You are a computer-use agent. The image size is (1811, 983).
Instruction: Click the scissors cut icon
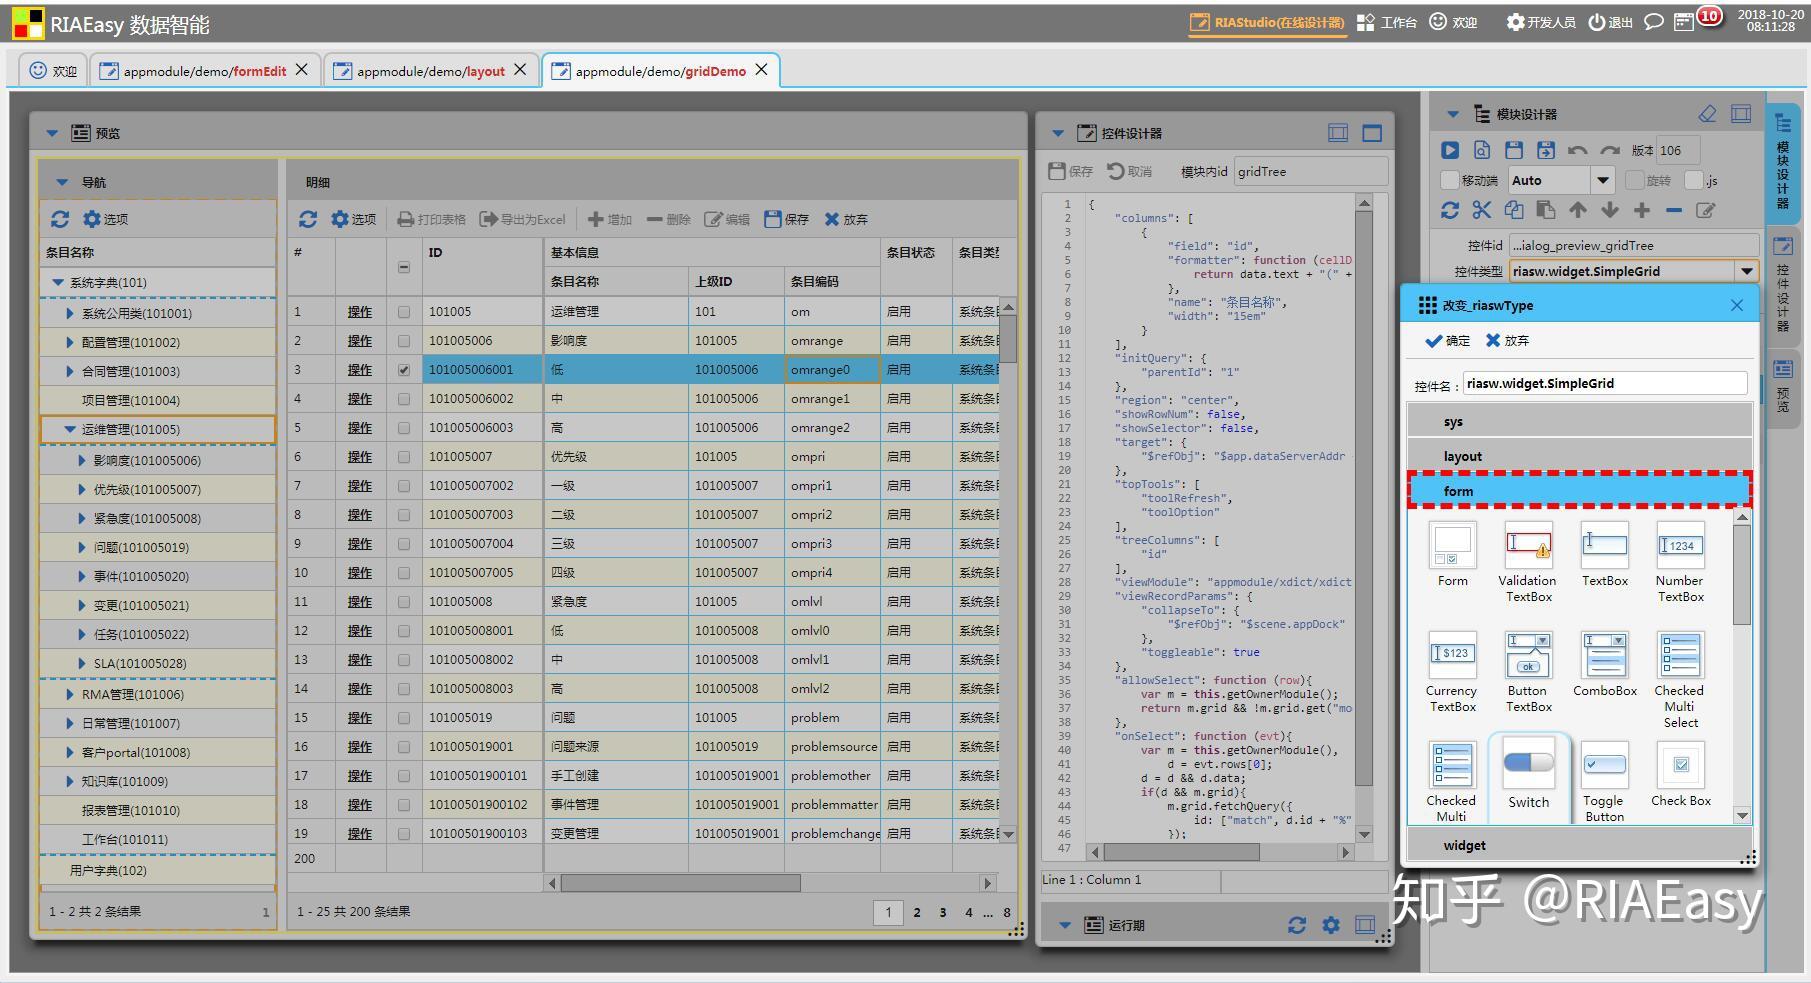click(x=1481, y=210)
